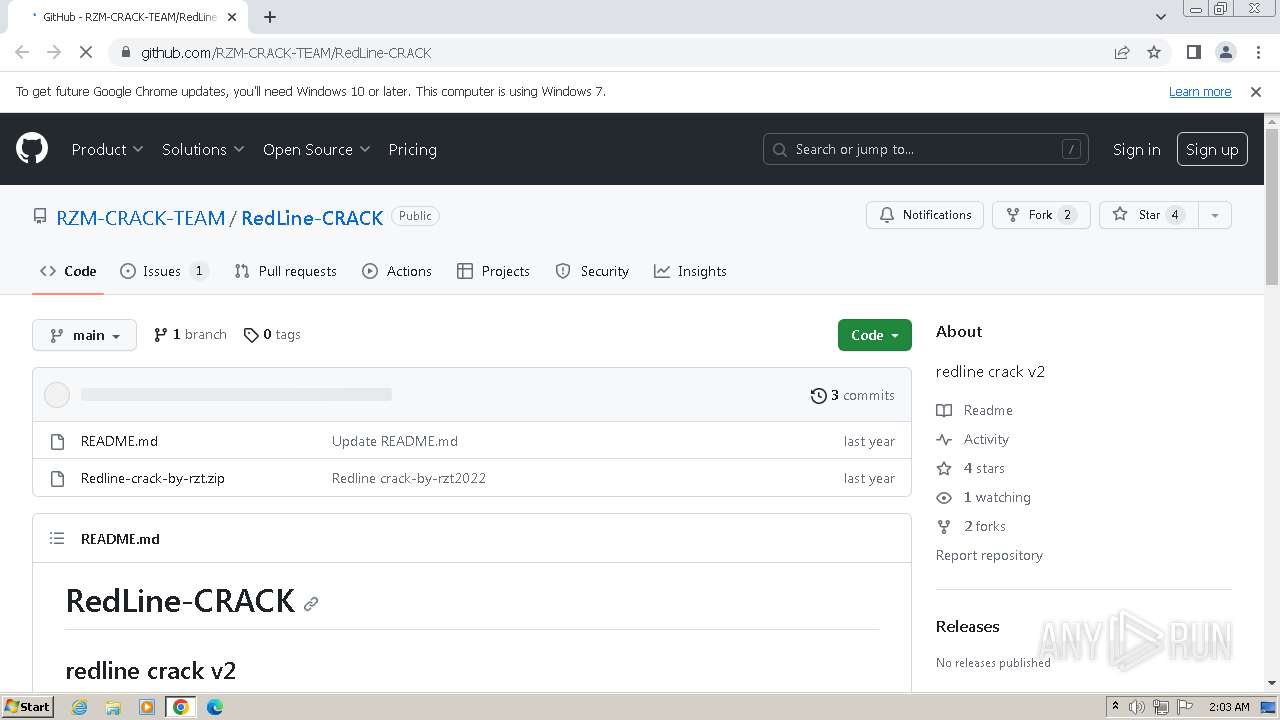Open a new browser tab
This screenshot has width=1280, height=720.
click(270, 16)
